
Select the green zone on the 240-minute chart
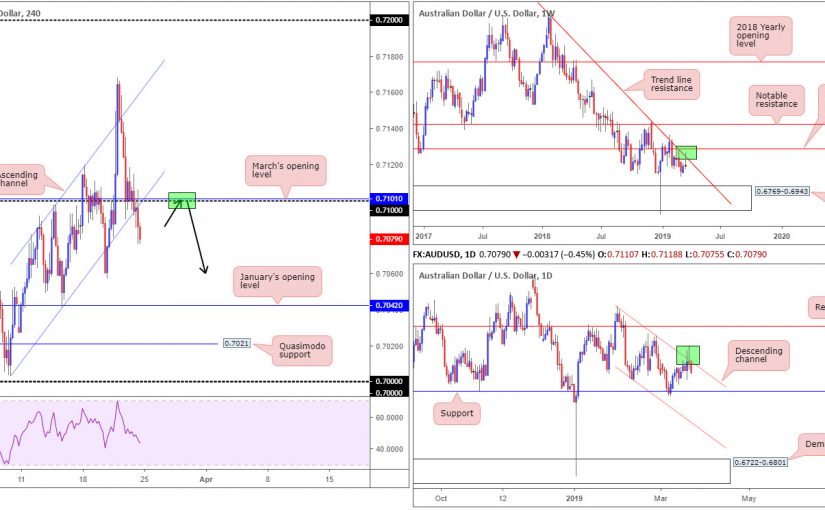[182, 199]
